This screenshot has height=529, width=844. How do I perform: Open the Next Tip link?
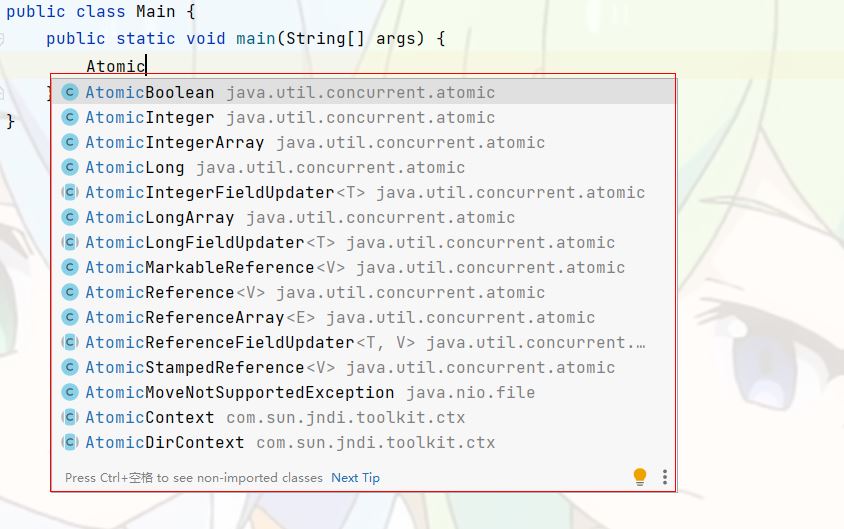[355, 478]
